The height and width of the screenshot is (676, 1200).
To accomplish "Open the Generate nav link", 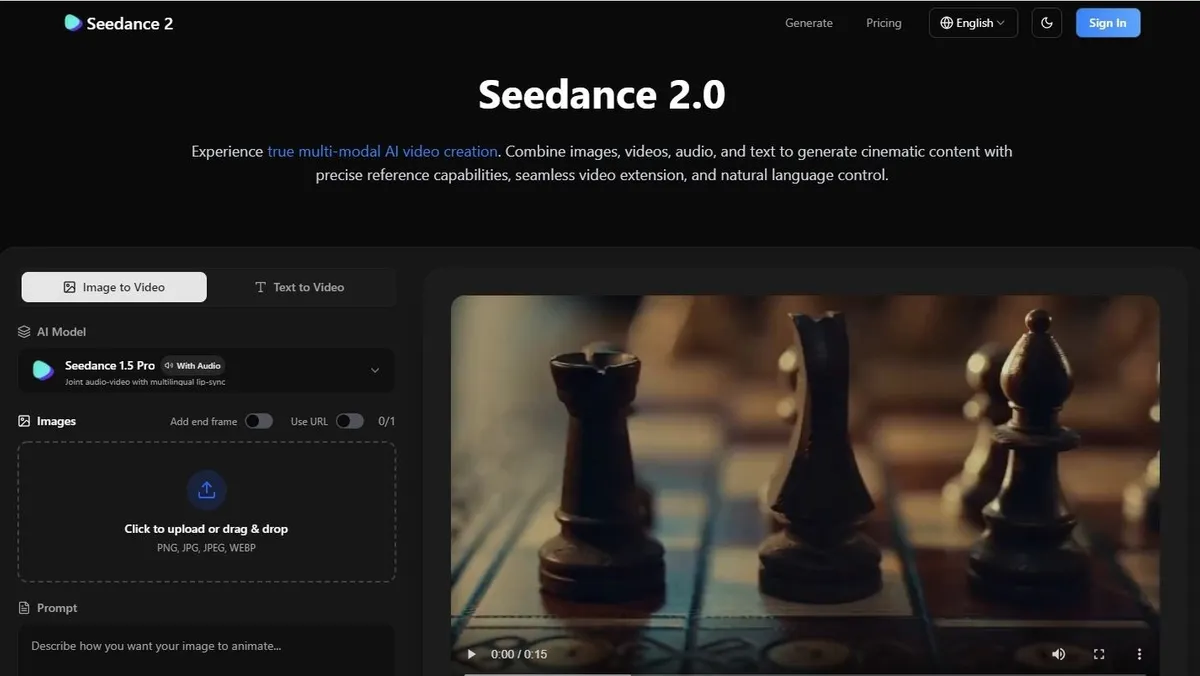I will coord(808,23).
